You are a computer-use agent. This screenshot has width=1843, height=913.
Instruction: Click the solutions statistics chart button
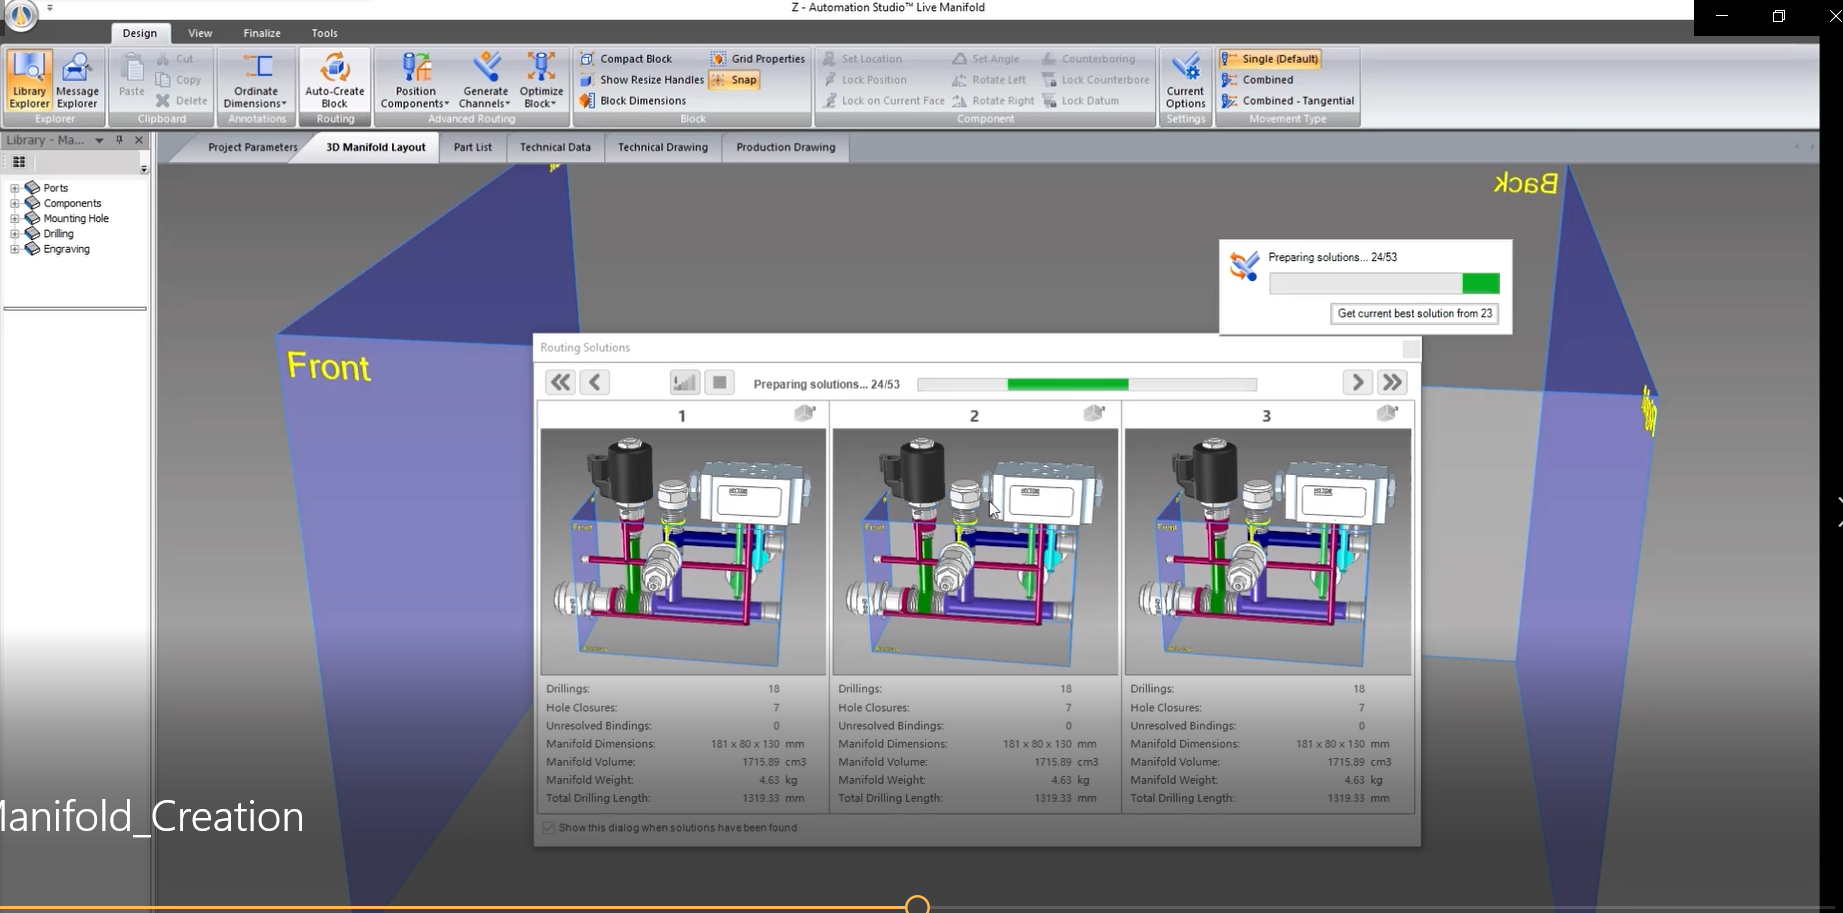pos(685,382)
